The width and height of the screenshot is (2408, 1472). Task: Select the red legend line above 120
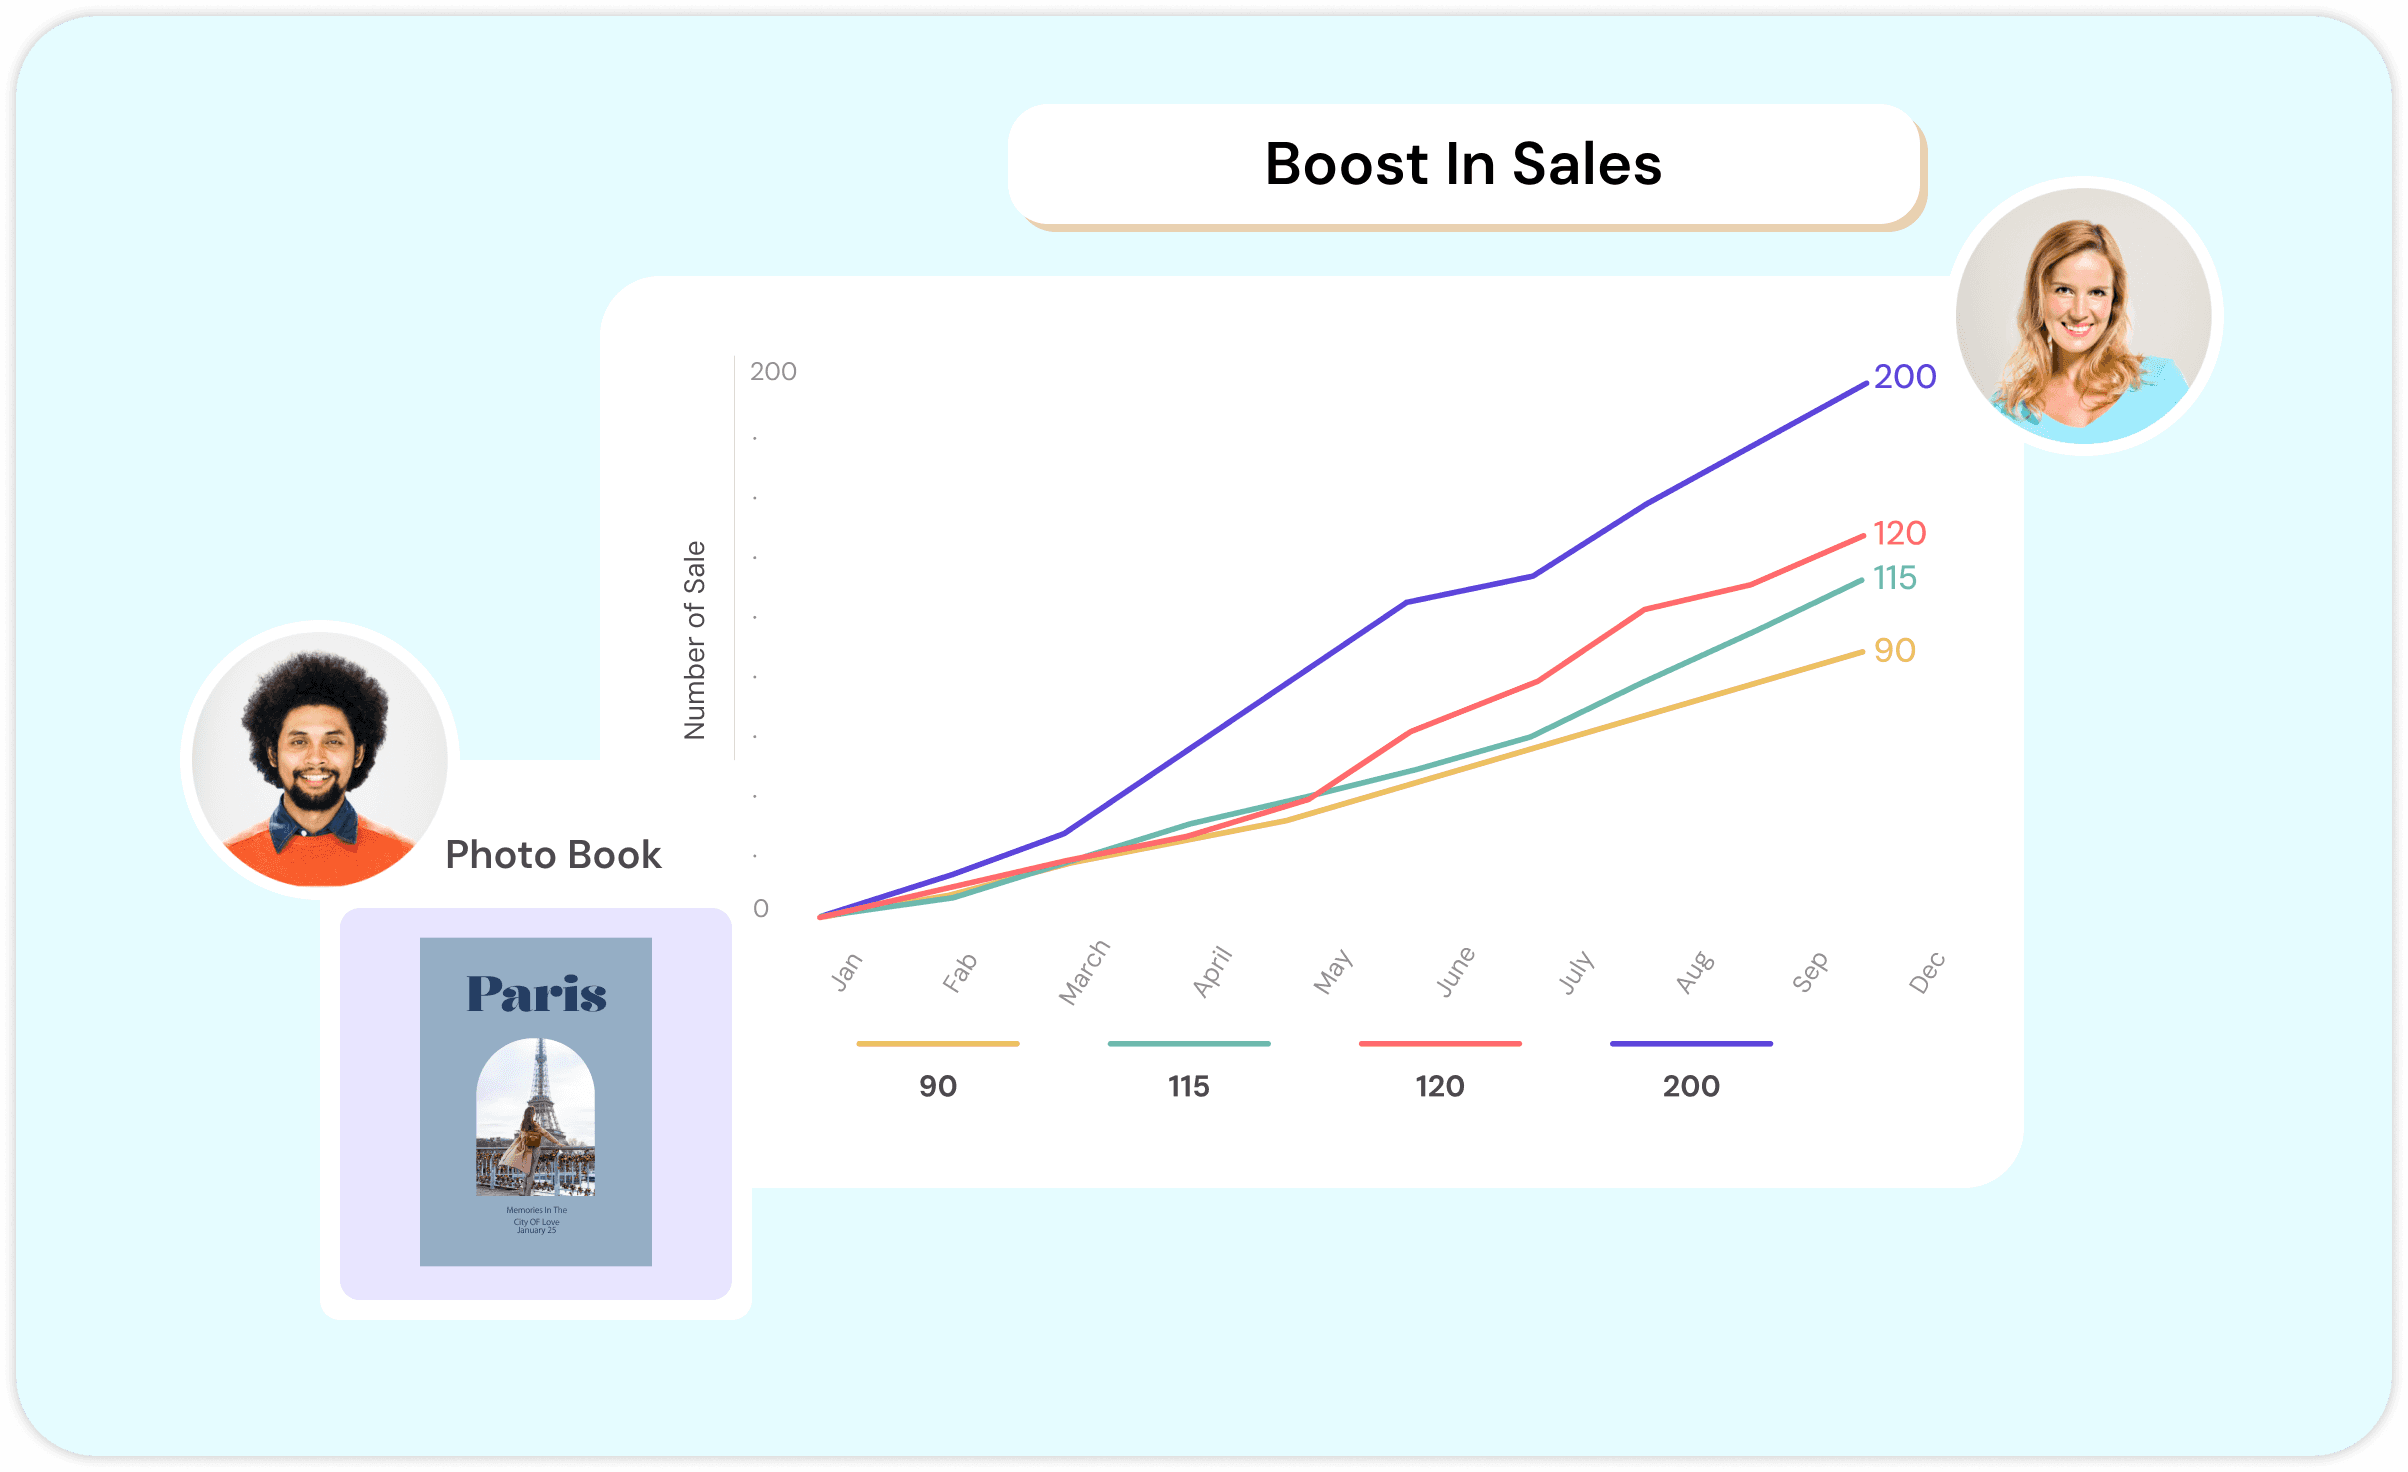pyautogui.click(x=1439, y=1044)
